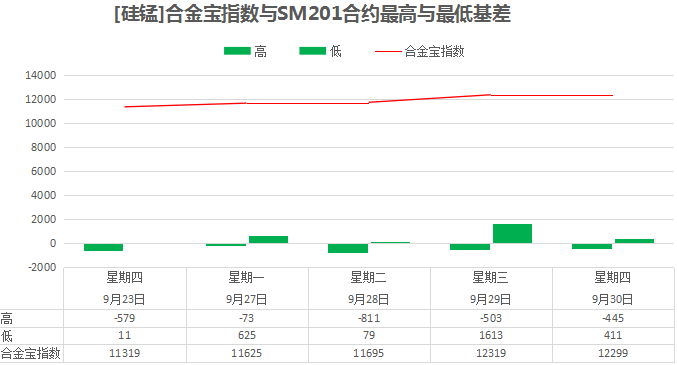Click the 9月27日 positive green bar

coord(269,240)
